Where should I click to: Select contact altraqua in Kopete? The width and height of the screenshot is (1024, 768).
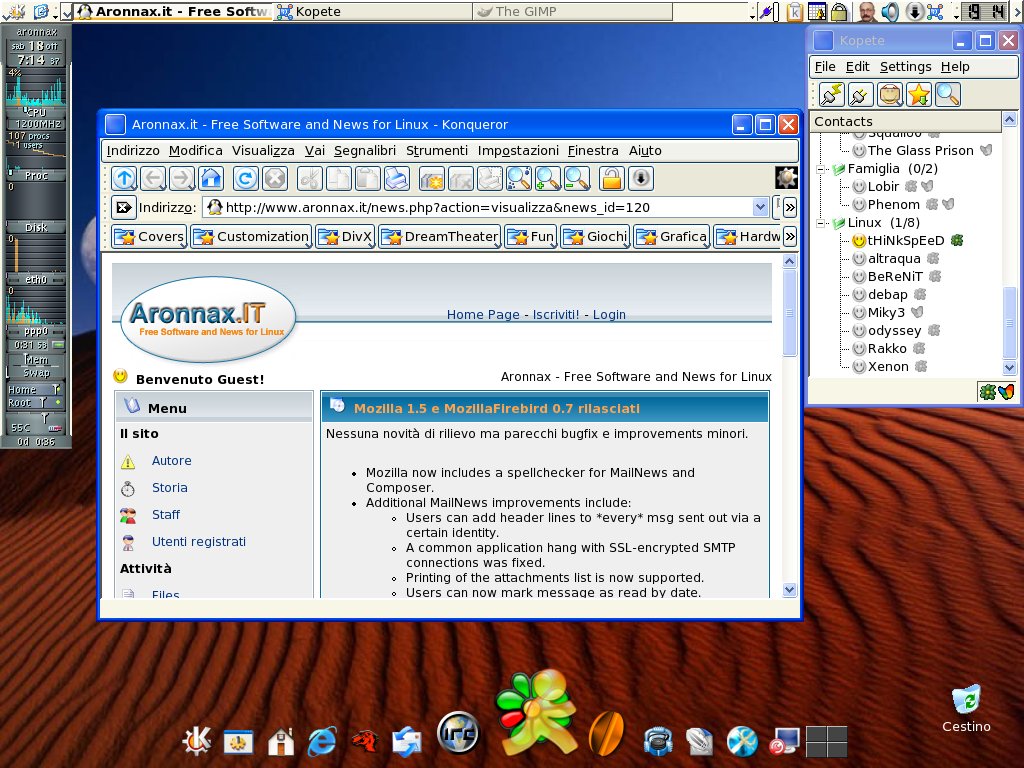[894, 259]
